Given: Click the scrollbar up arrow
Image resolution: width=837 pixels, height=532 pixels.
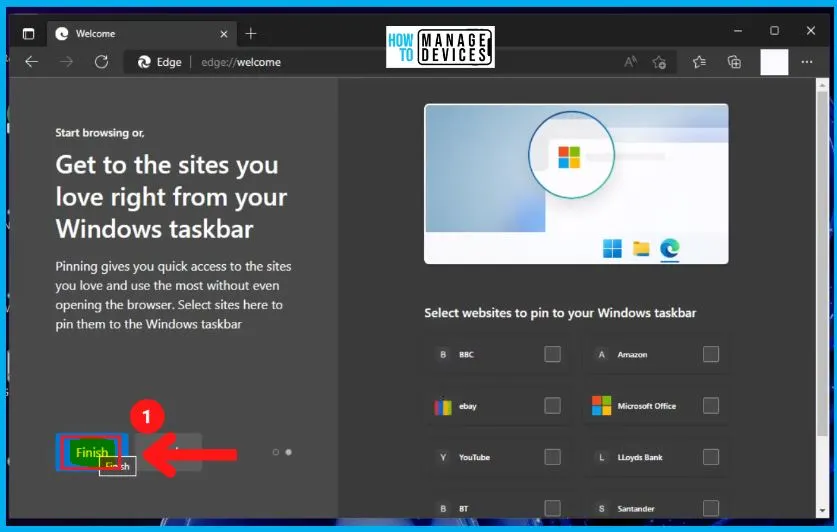Looking at the screenshot, I should pyautogui.click(x=822, y=85).
